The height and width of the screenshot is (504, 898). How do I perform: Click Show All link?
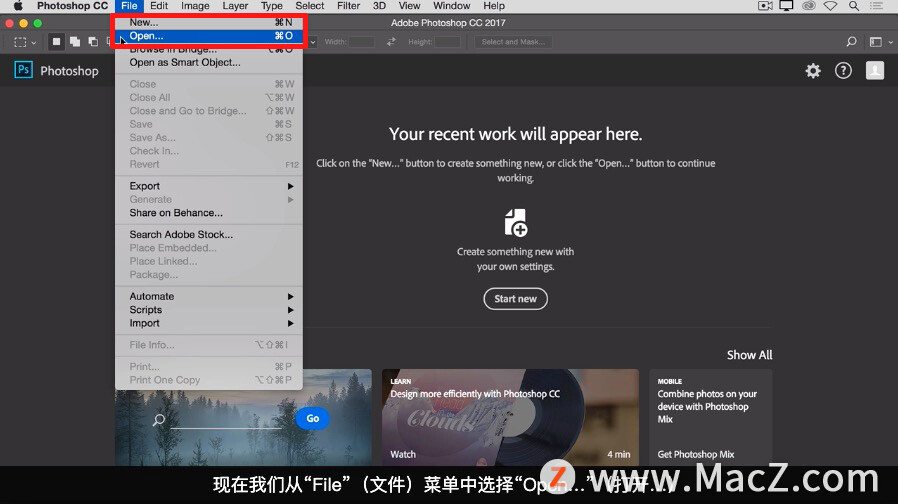pos(749,355)
